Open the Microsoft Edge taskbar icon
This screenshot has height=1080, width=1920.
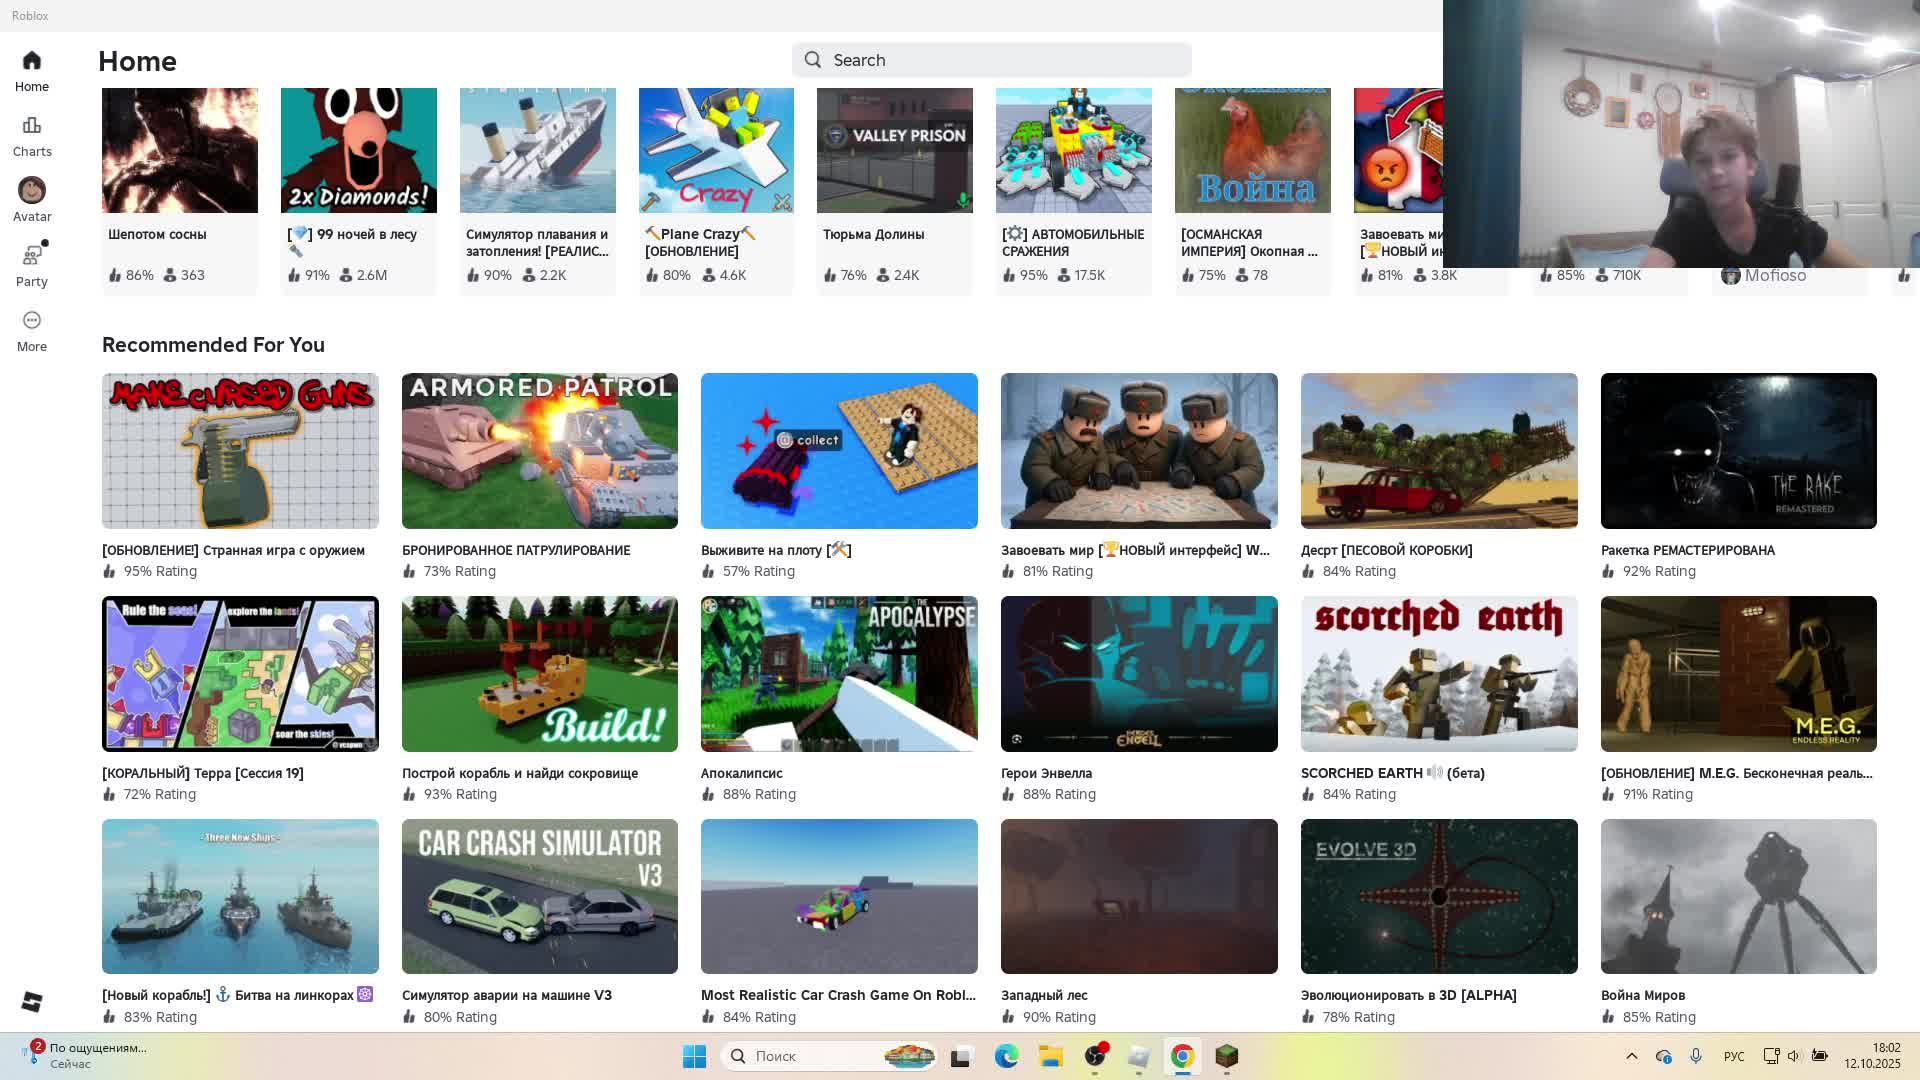tap(1006, 1056)
